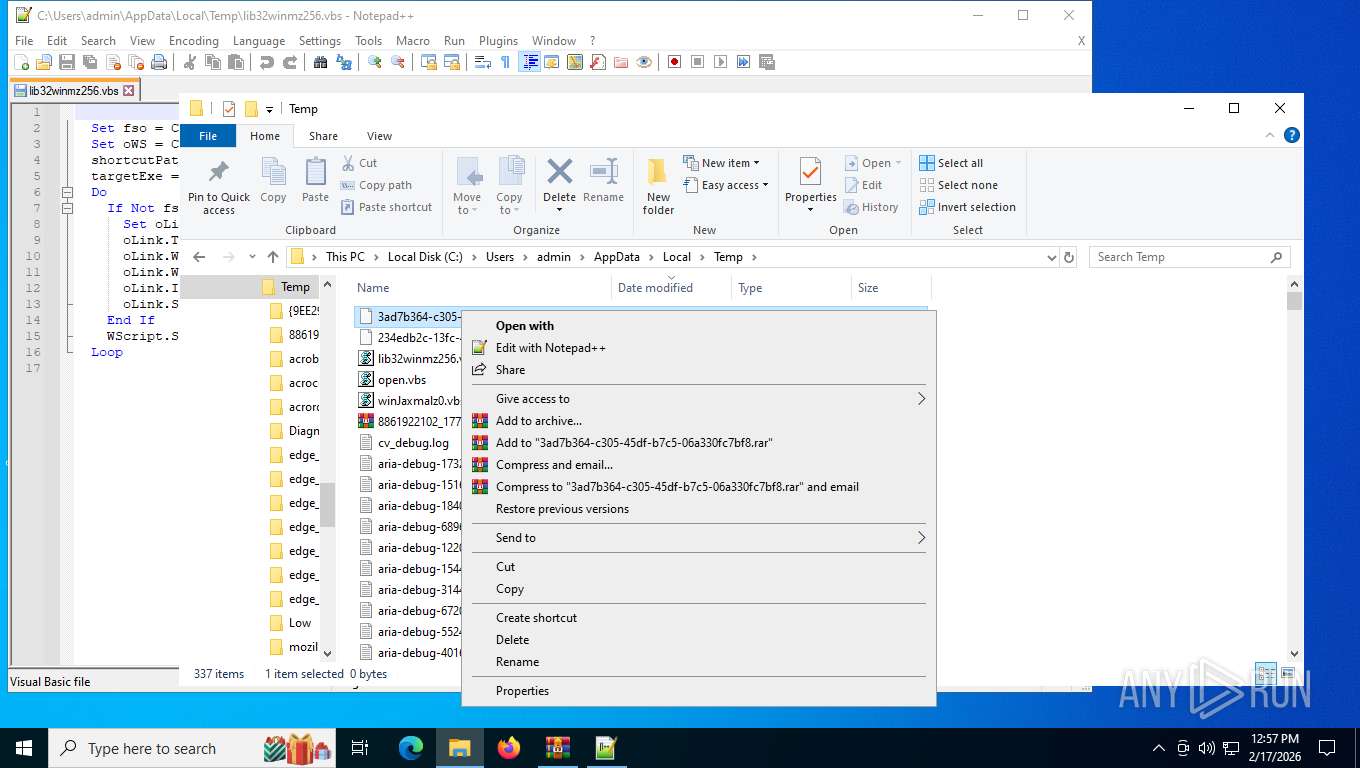Click the macro Playback icon in Notepad++
This screenshot has width=1360, height=768.
tap(721, 62)
